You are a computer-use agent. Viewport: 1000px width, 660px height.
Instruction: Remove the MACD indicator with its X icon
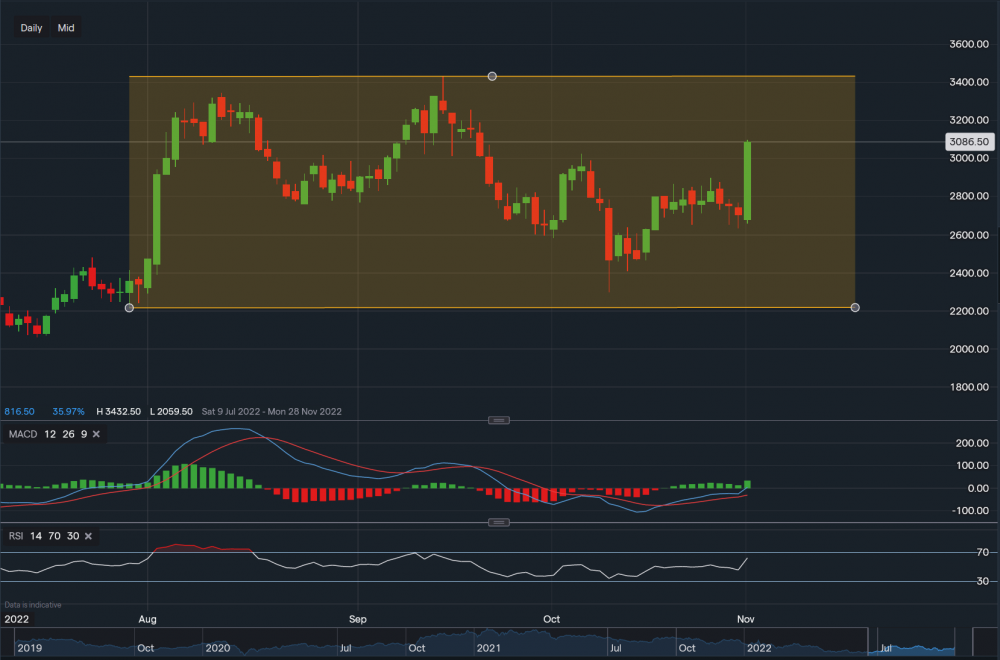98,434
